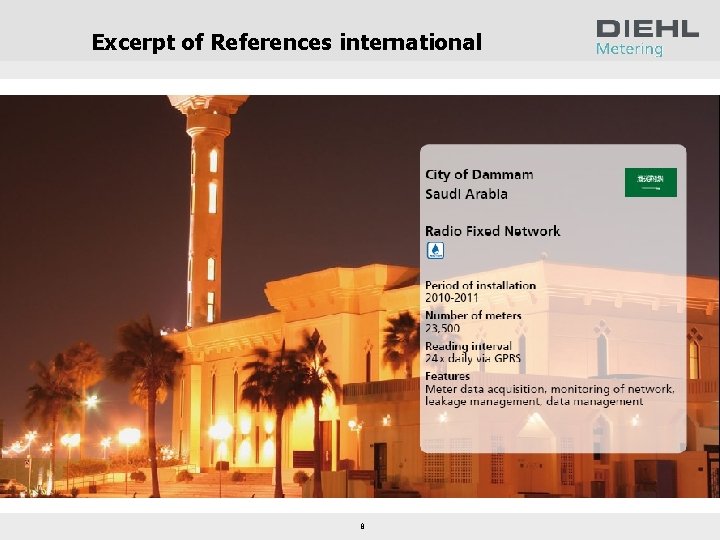The image size is (720, 540).
Task: Select the '23,500' meter count
Action: (442, 328)
